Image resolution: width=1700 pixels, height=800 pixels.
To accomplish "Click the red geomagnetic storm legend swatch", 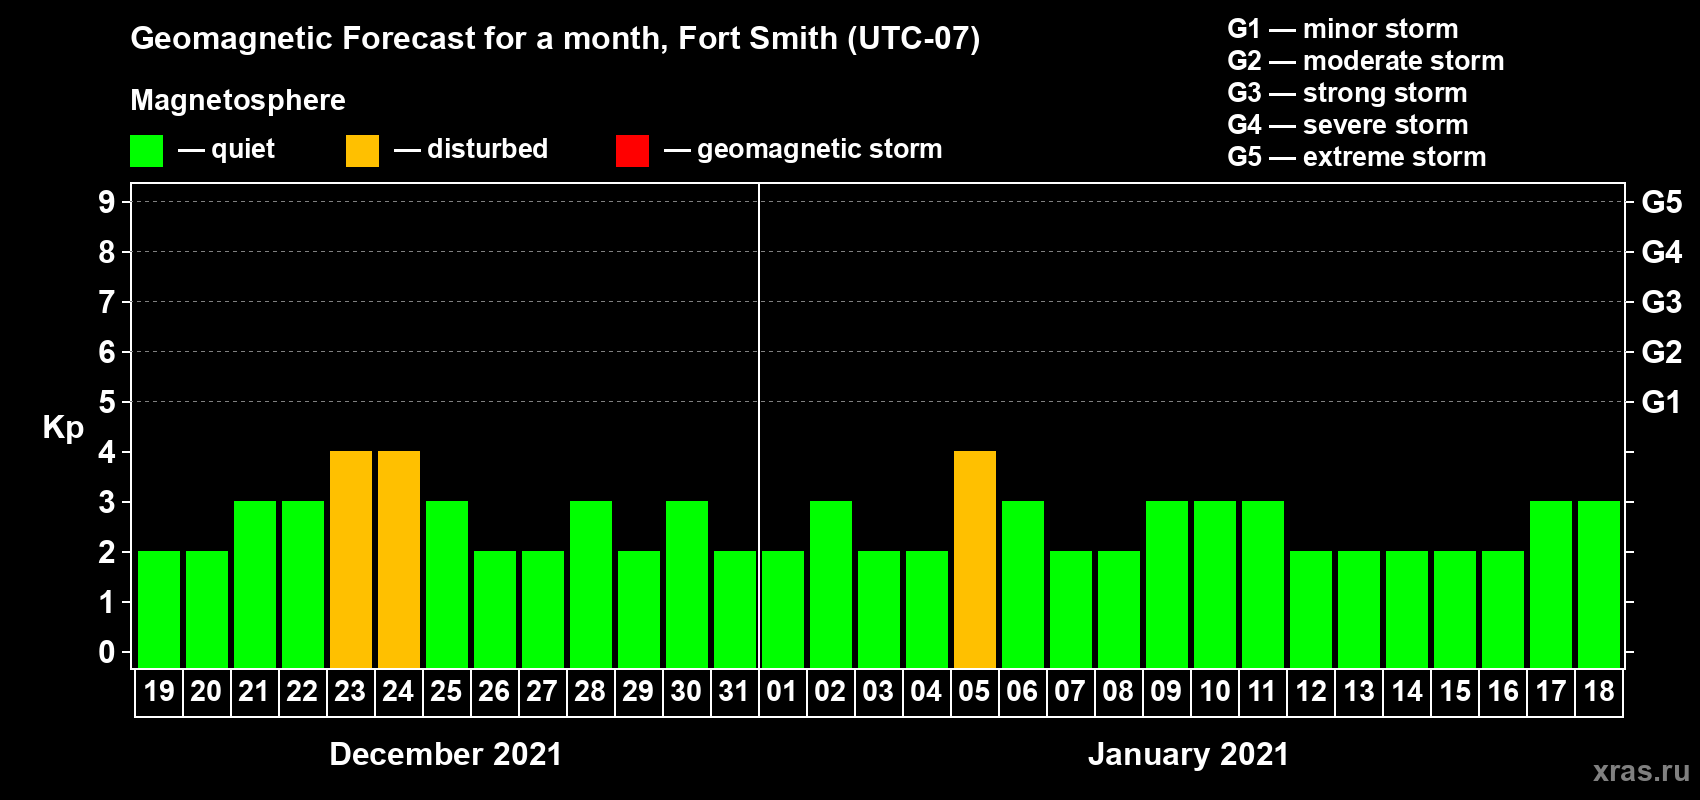I will (632, 151).
